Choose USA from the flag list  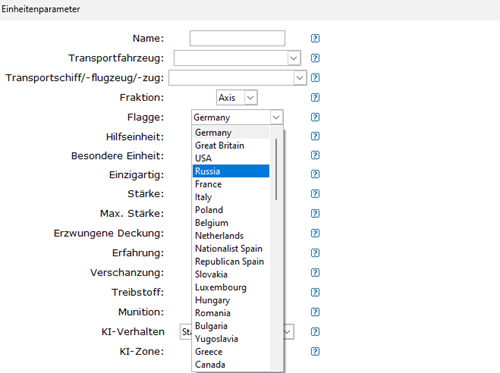coord(231,158)
